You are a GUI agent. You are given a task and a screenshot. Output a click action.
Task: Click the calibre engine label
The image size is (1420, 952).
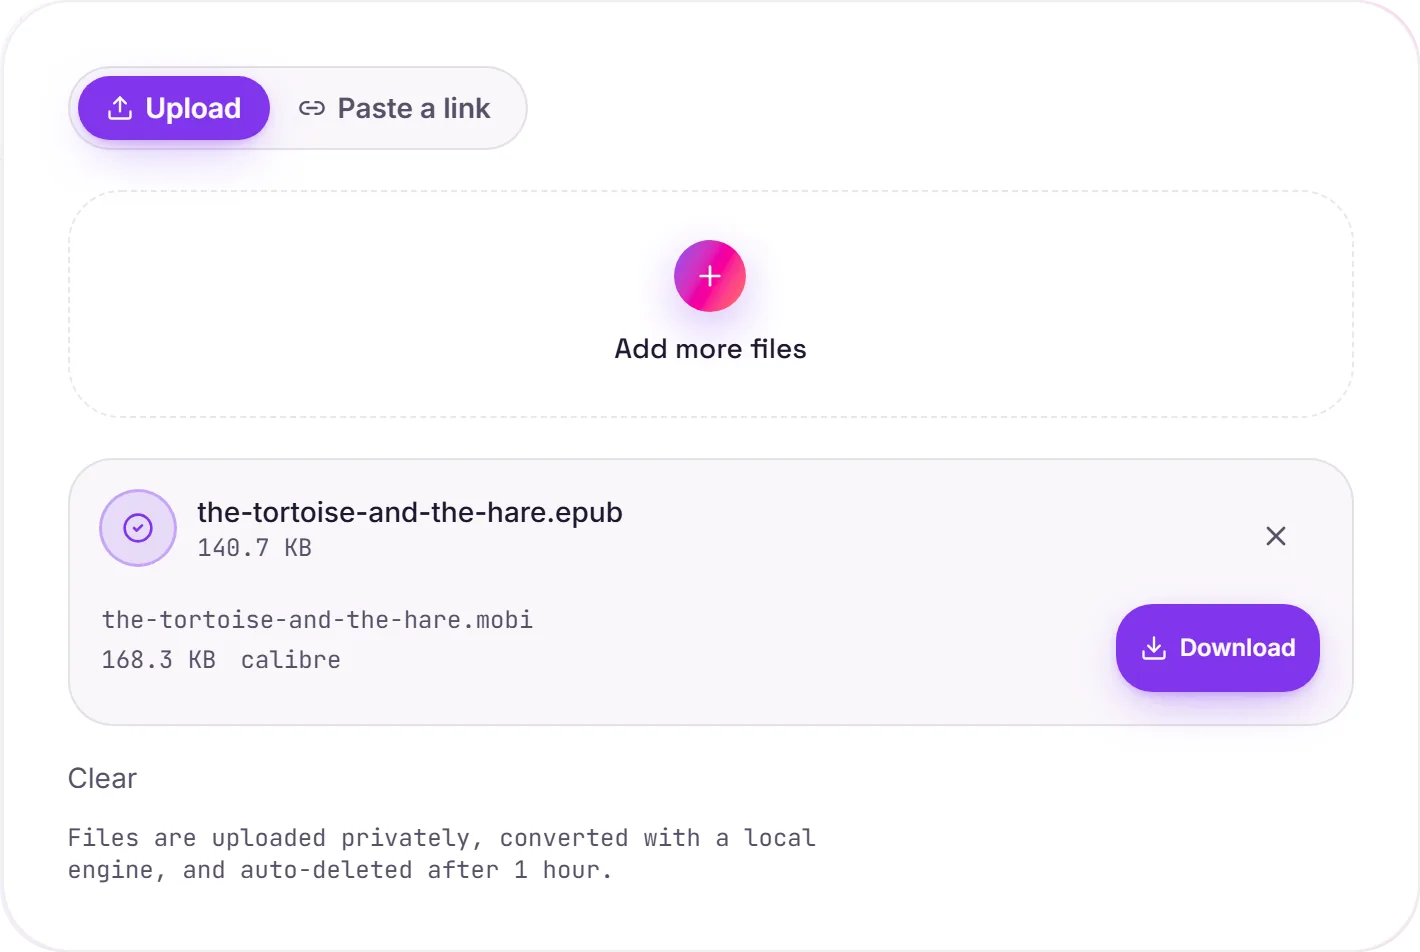tap(291, 660)
